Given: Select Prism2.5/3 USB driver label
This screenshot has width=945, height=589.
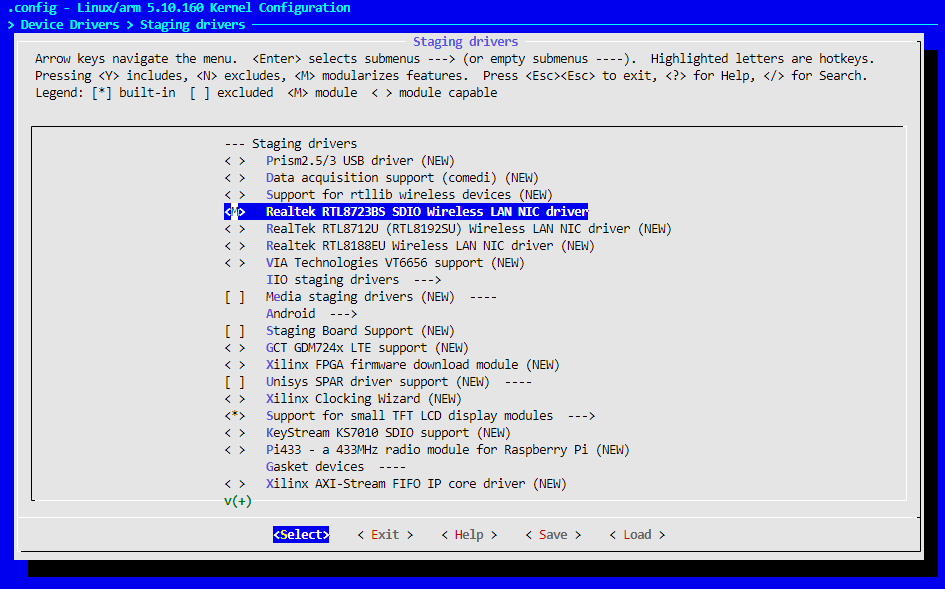Looking at the screenshot, I should pos(360,161).
